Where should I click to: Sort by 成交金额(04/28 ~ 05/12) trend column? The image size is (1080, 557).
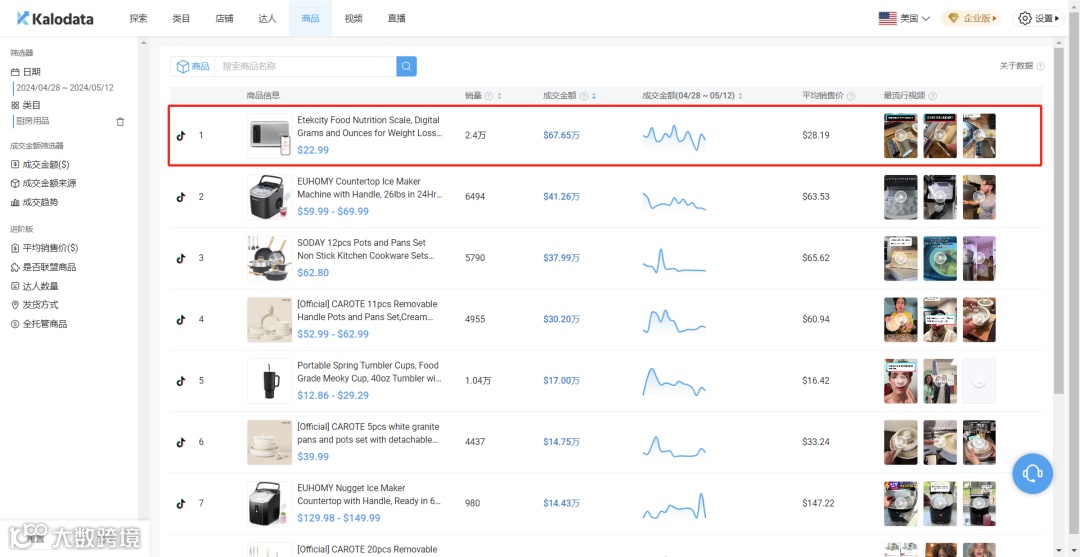(x=740, y=96)
